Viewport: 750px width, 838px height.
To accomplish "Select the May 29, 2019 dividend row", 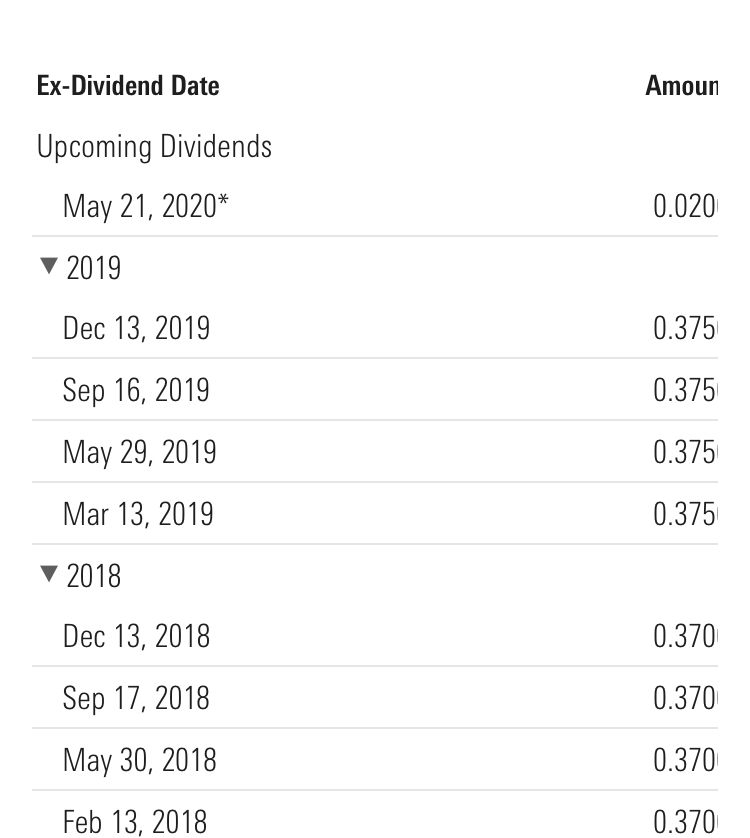I will click(139, 452).
